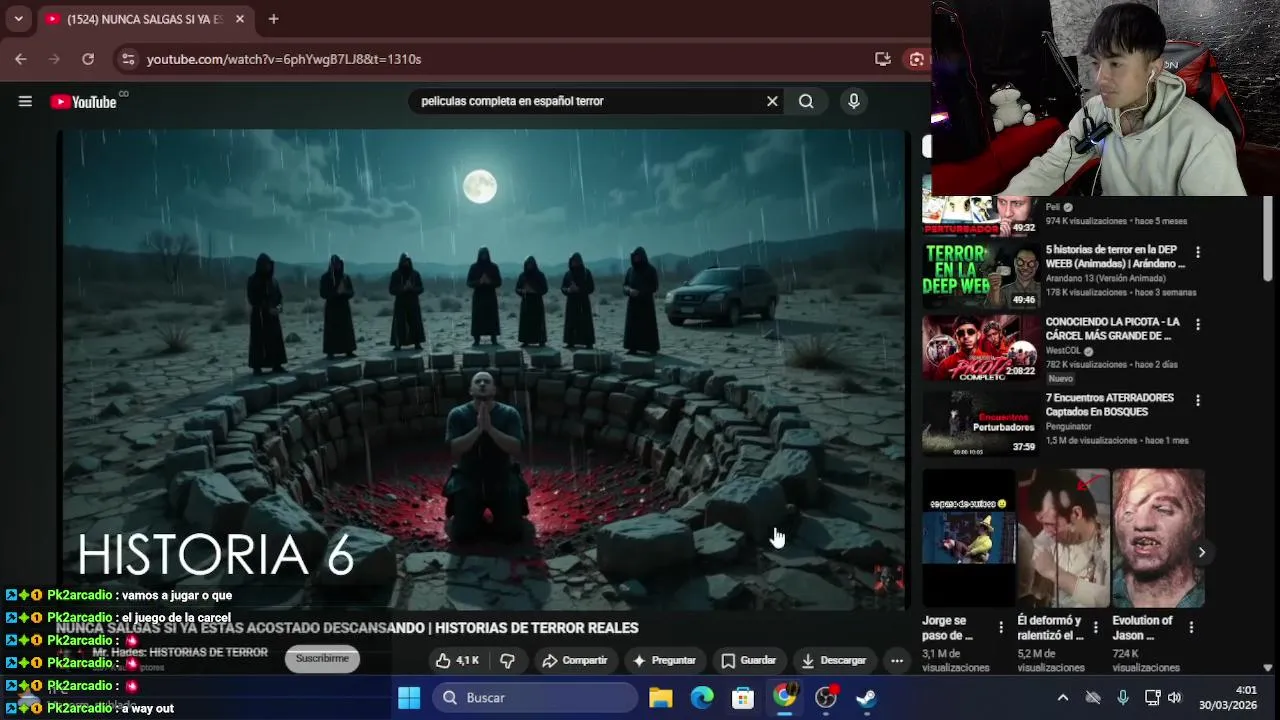Screen dimensions: 1280x720
Task: Click the Arandano 13 (Versión Animada) channel
Action: coord(1106,279)
